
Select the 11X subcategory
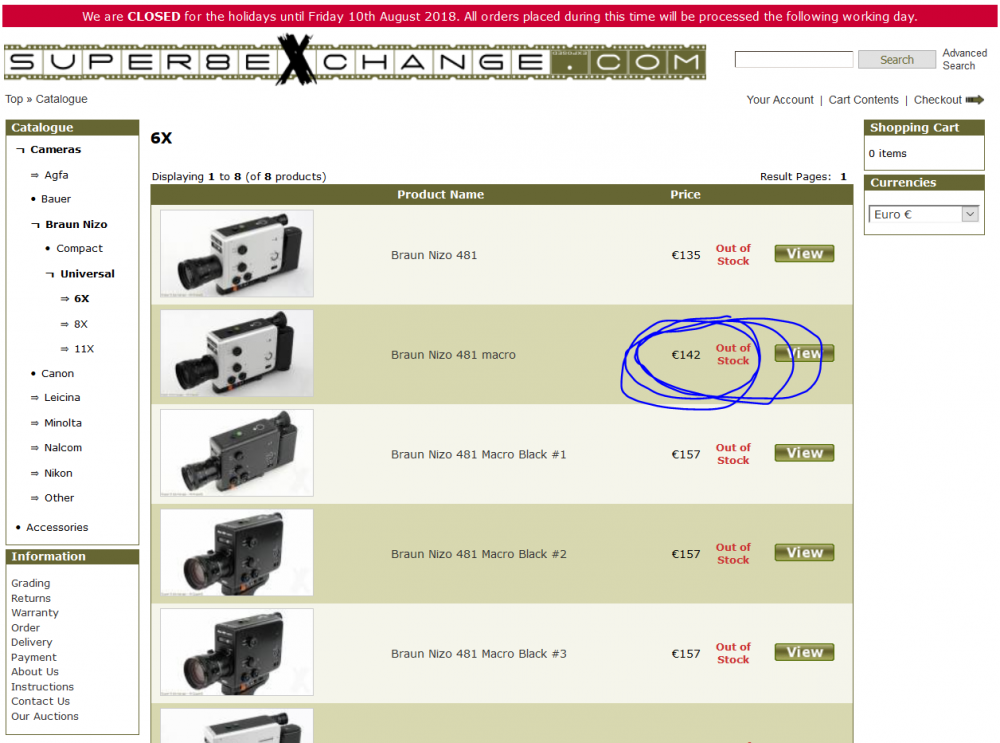pyautogui.click(x=83, y=349)
